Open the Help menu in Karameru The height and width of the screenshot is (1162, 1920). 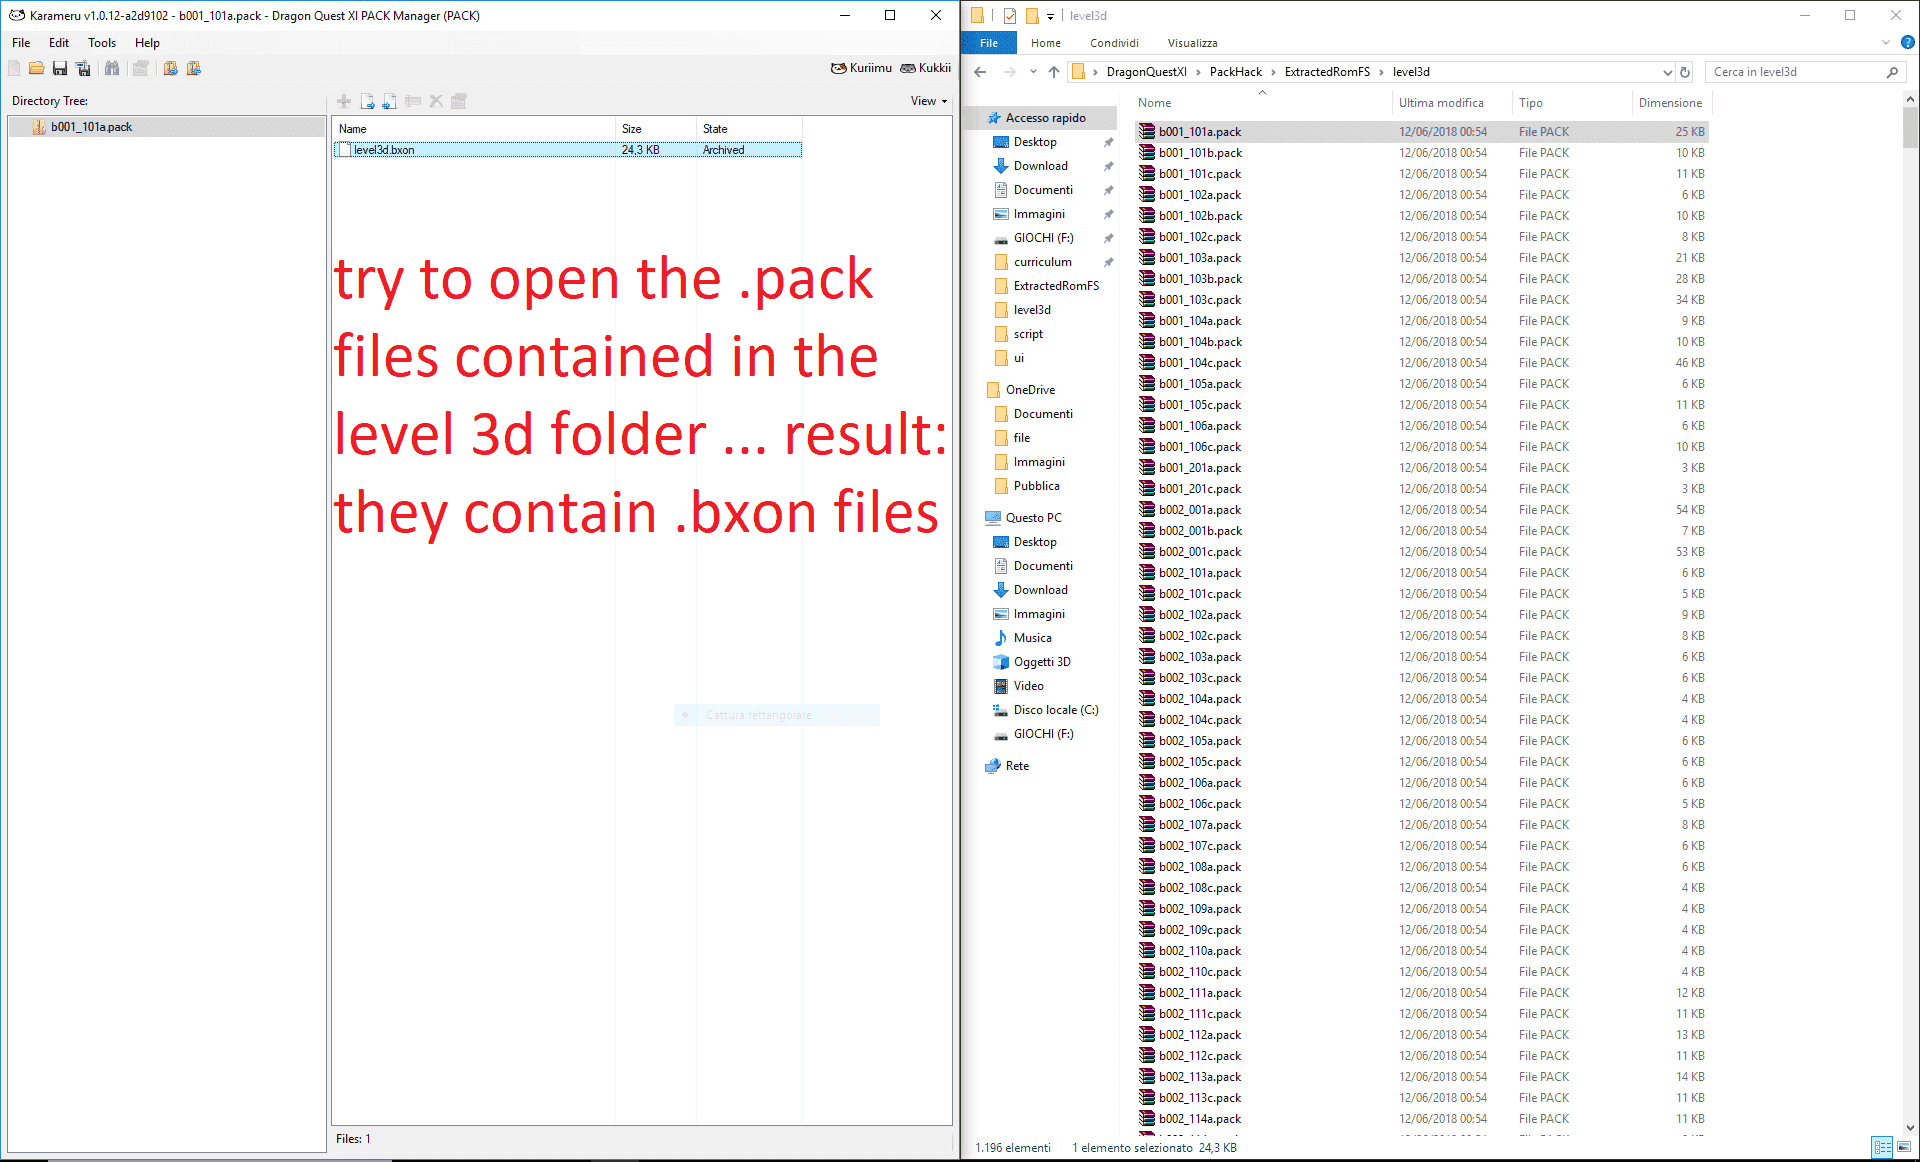[147, 43]
